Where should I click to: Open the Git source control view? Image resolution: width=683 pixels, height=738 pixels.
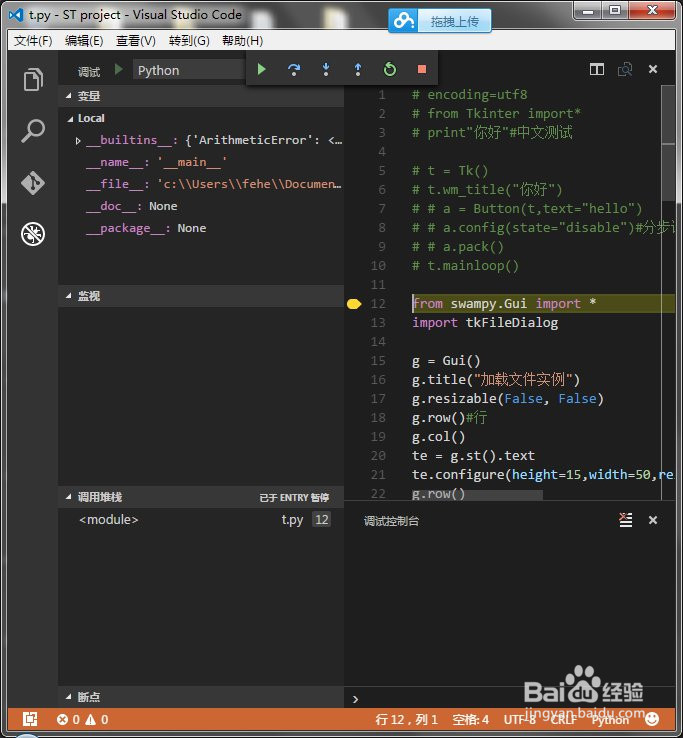33,182
